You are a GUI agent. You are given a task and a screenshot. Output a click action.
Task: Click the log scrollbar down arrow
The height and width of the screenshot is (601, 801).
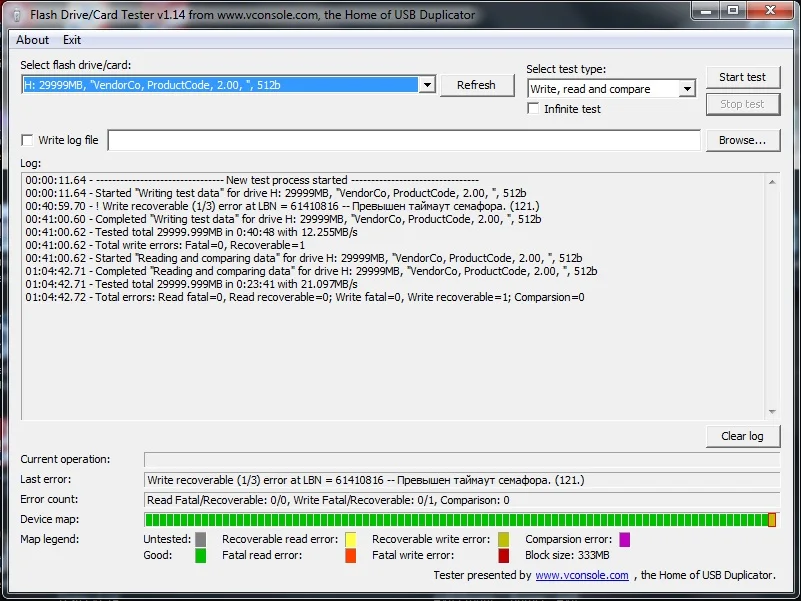[772, 412]
